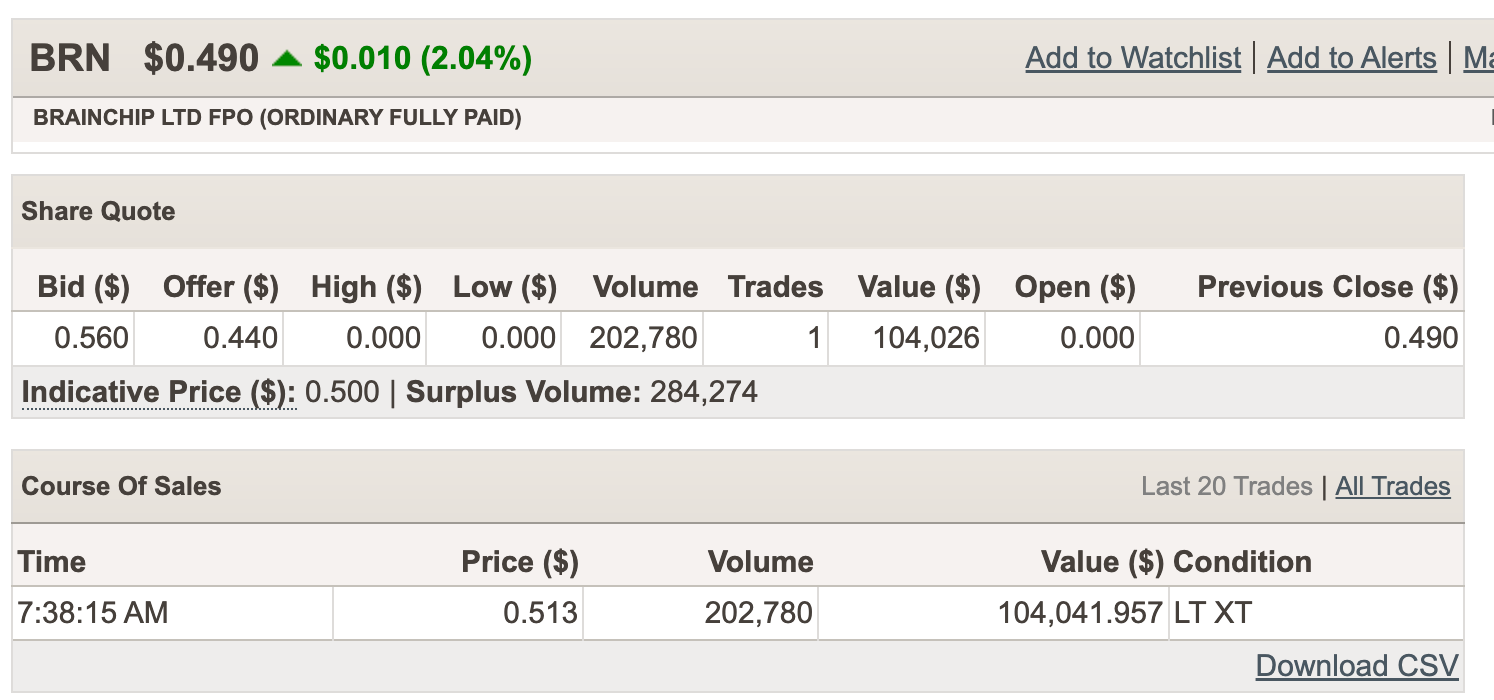Click the Indicative Price ($) dotted label
1494x700 pixels.
click(159, 392)
